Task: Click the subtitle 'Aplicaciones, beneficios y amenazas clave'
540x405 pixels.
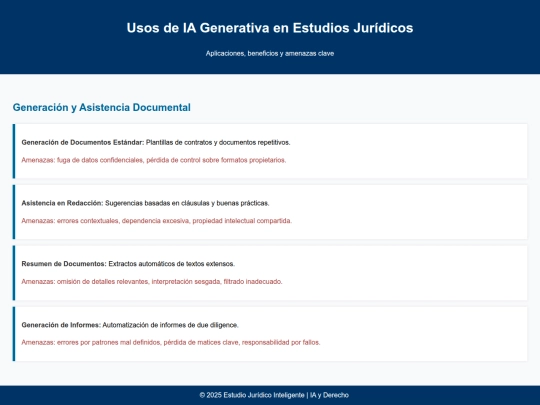Action: point(270,53)
